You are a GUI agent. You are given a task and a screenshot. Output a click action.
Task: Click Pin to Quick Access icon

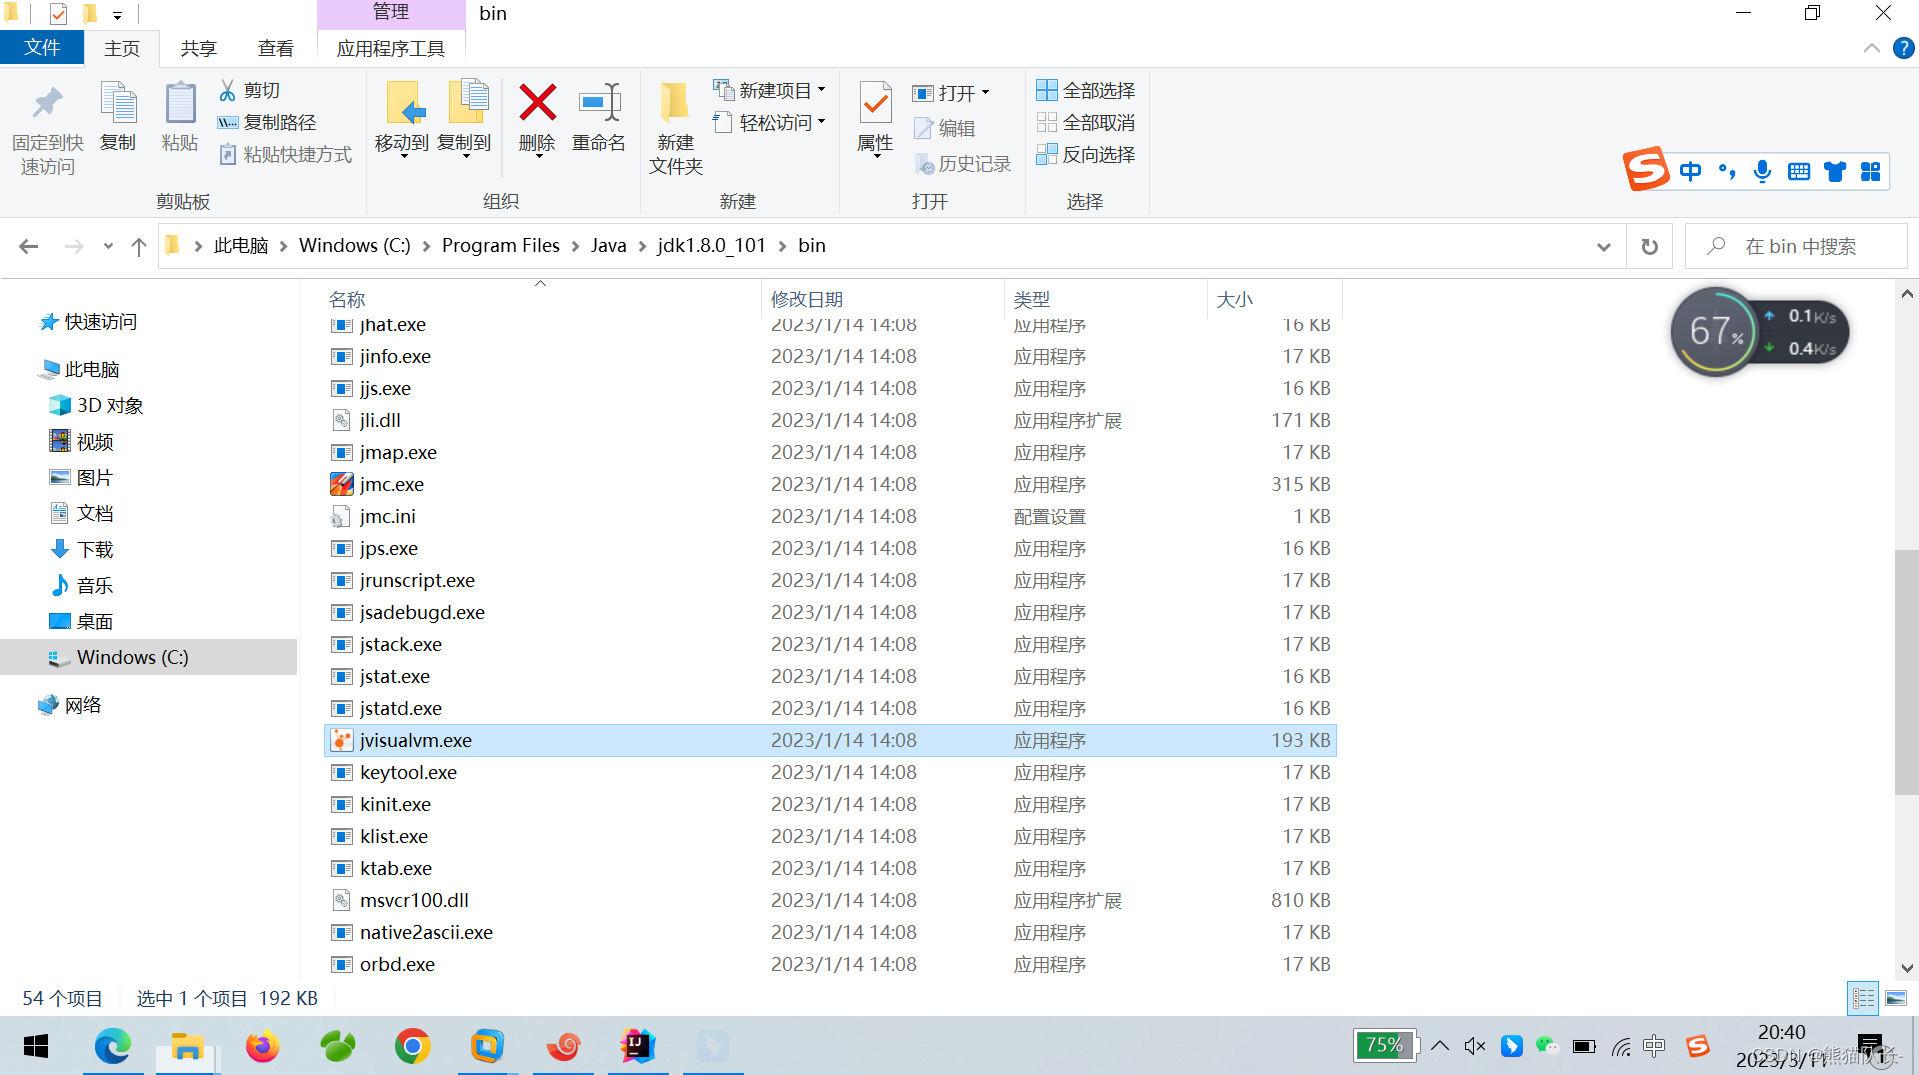47,104
